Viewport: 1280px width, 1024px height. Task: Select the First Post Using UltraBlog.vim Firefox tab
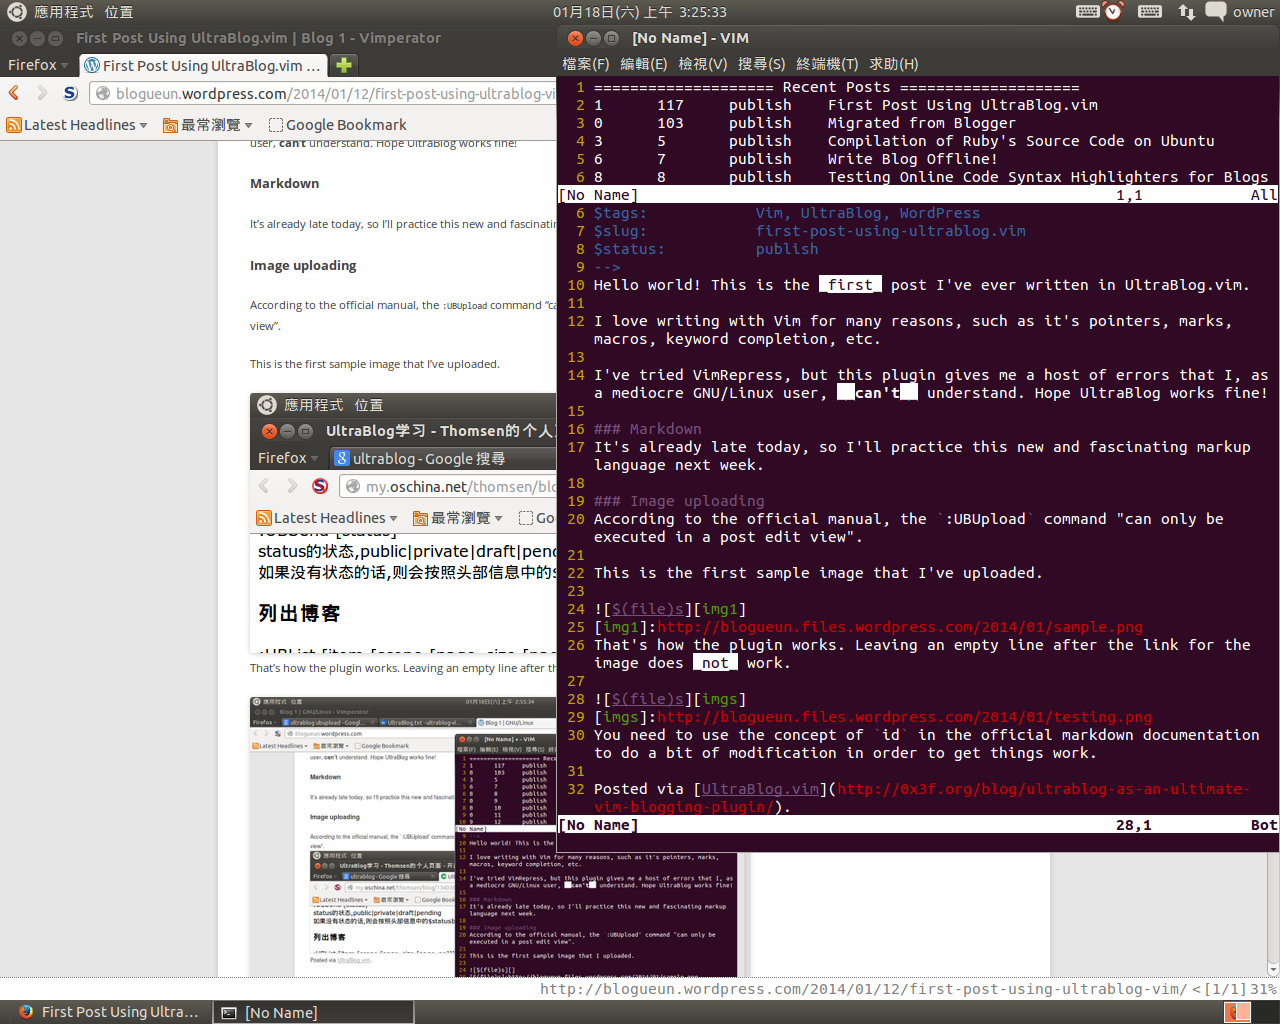click(203, 65)
